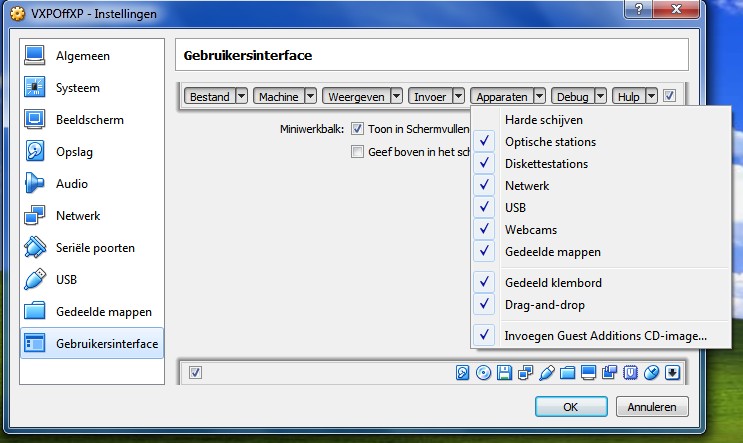Uncheck Webcams in Apparaten menu
743x443 pixels.
click(x=601, y=230)
